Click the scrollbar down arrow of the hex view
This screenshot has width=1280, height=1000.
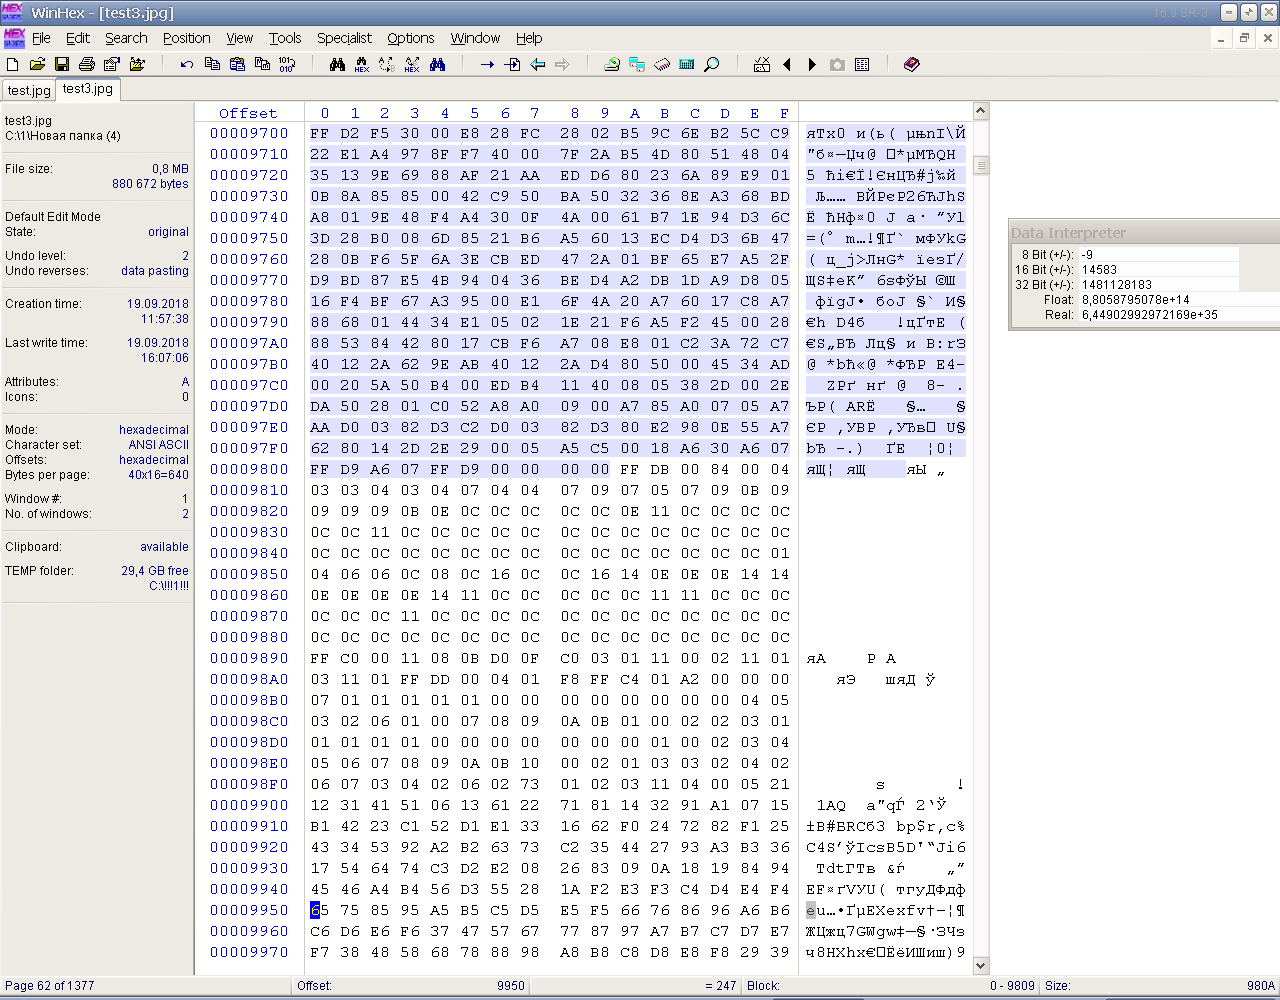(981, 966)
